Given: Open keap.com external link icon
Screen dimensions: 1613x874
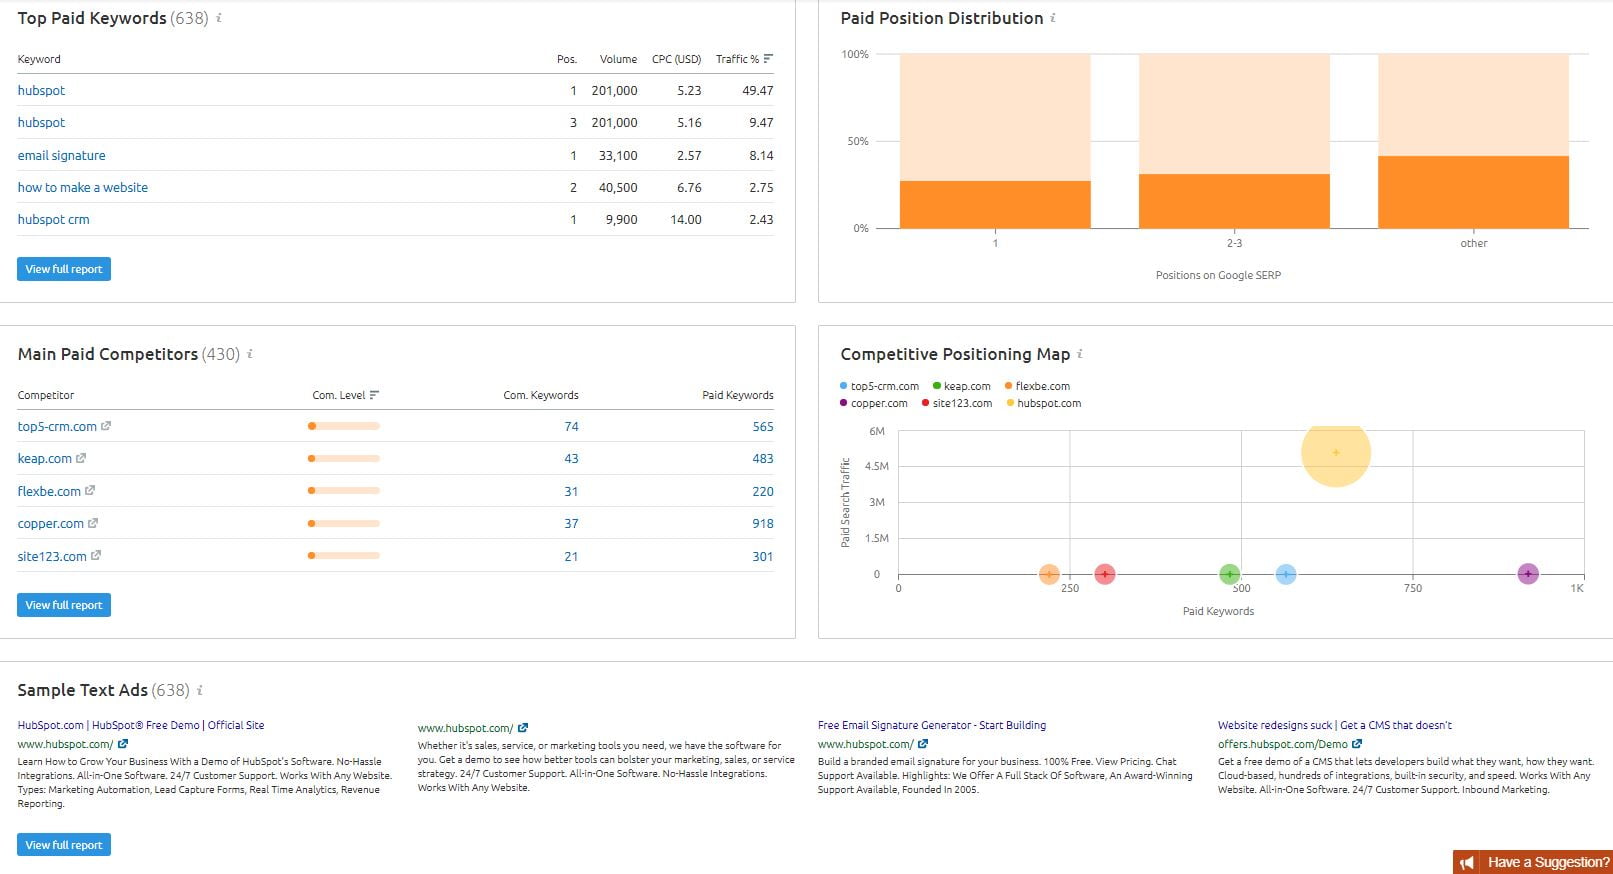Looking at the screenshot, I should click(81, 458).
